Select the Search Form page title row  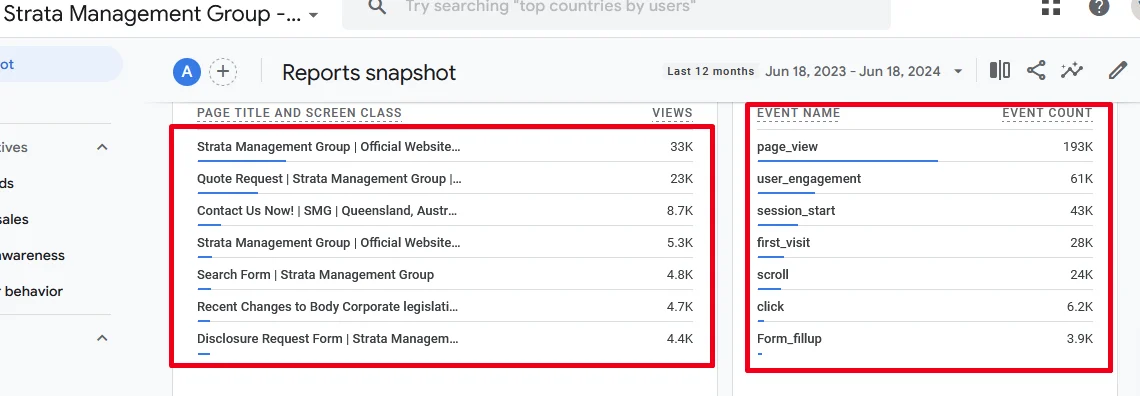pos(445,275)
